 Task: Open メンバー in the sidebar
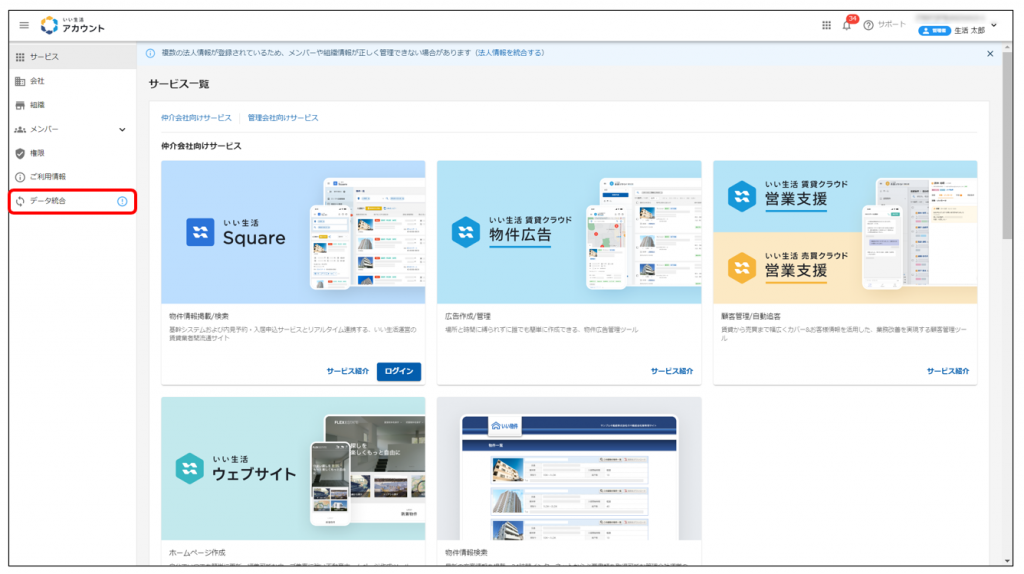tap(72, 129)
